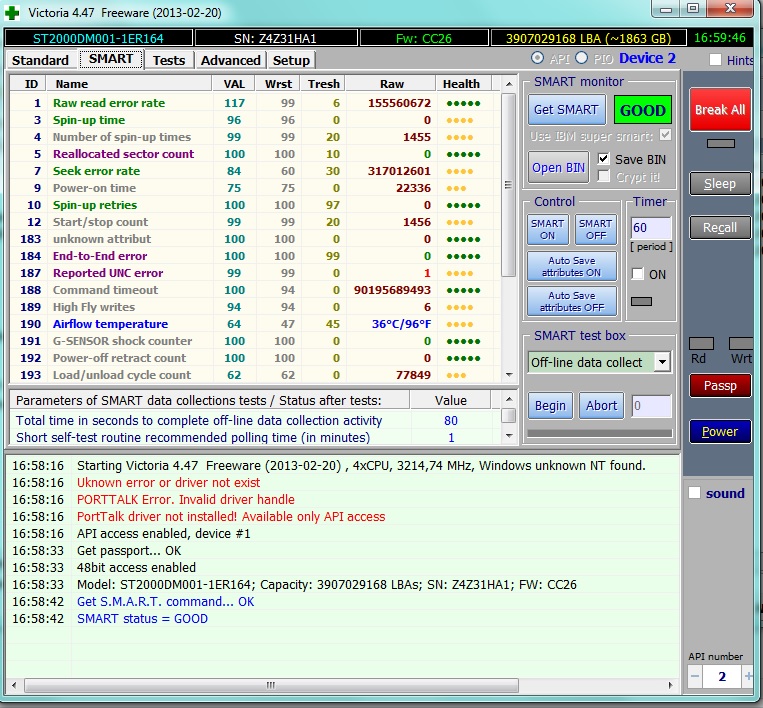Click the Get SMART button
Viewport: 763px width, 708px height.
point(566,109)
